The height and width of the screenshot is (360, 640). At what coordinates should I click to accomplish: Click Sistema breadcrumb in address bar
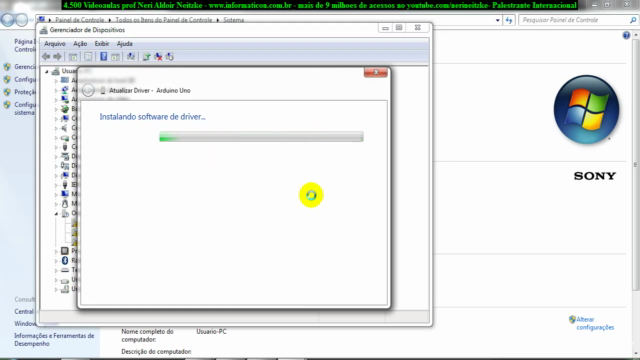coord(233,20)
